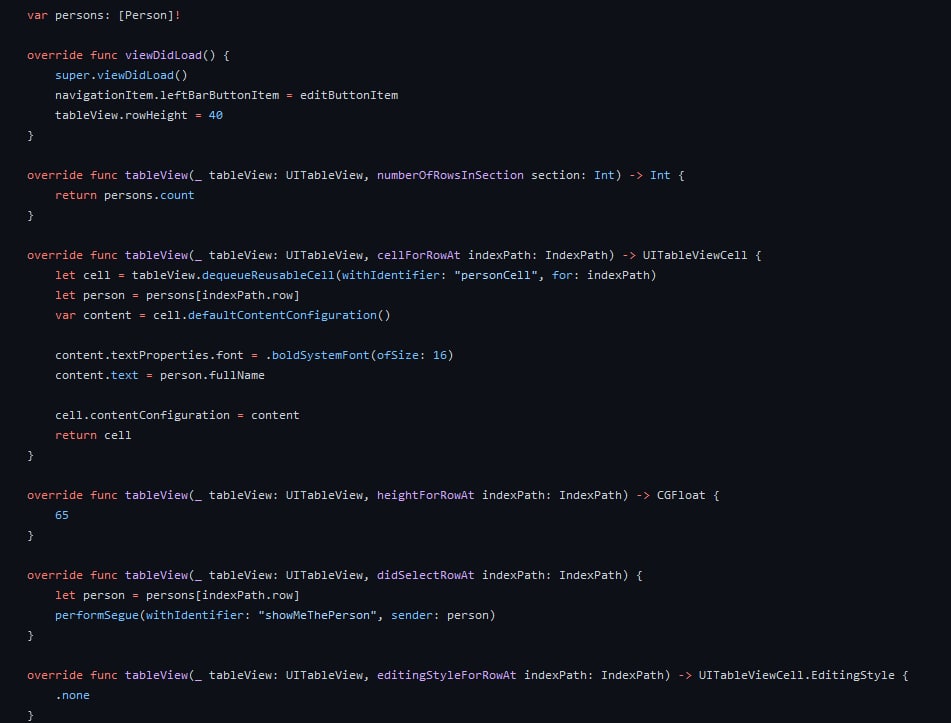Click 'editingStyleForRowAt' parameter label
This screenshot has width=951, height=723.
446,676
